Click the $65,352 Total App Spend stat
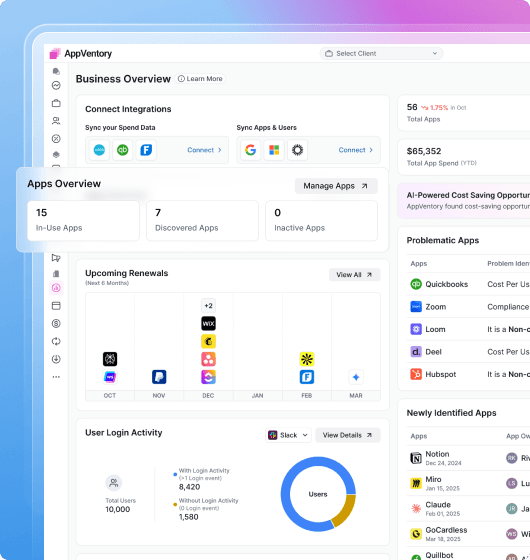 (x=464, y=157)
